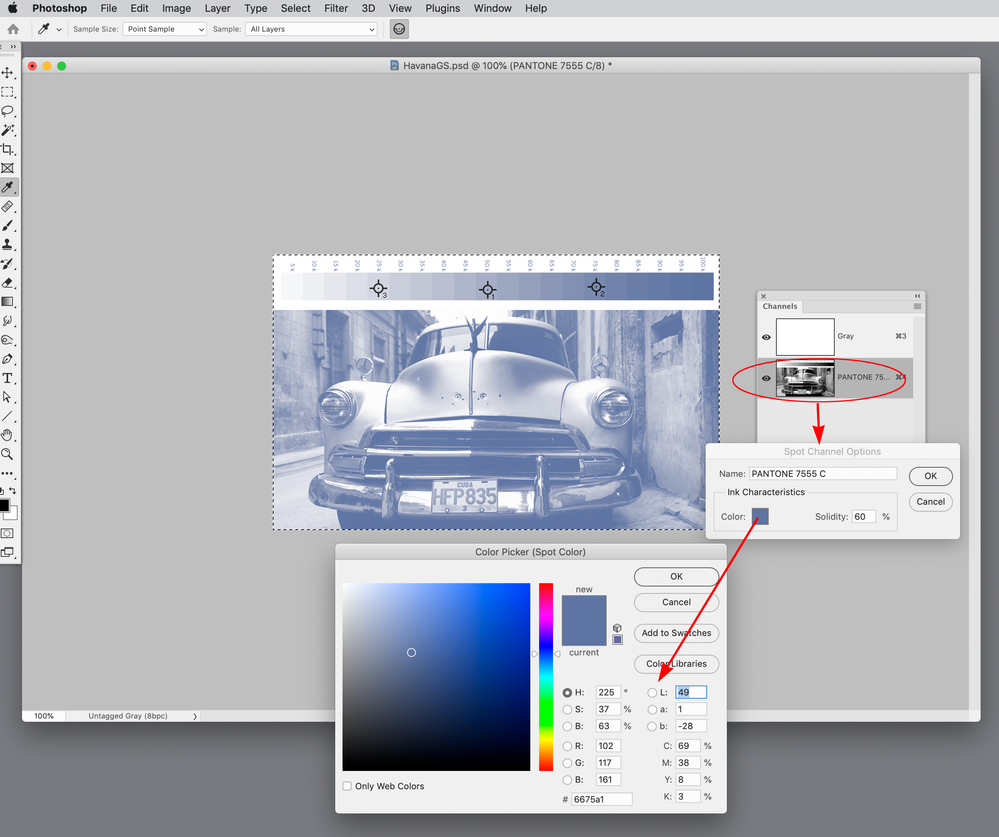Image resolution: width=999 pixels, height=837 pixels.
Task: Open Color Libraries
Action: (x=676, y=663)
